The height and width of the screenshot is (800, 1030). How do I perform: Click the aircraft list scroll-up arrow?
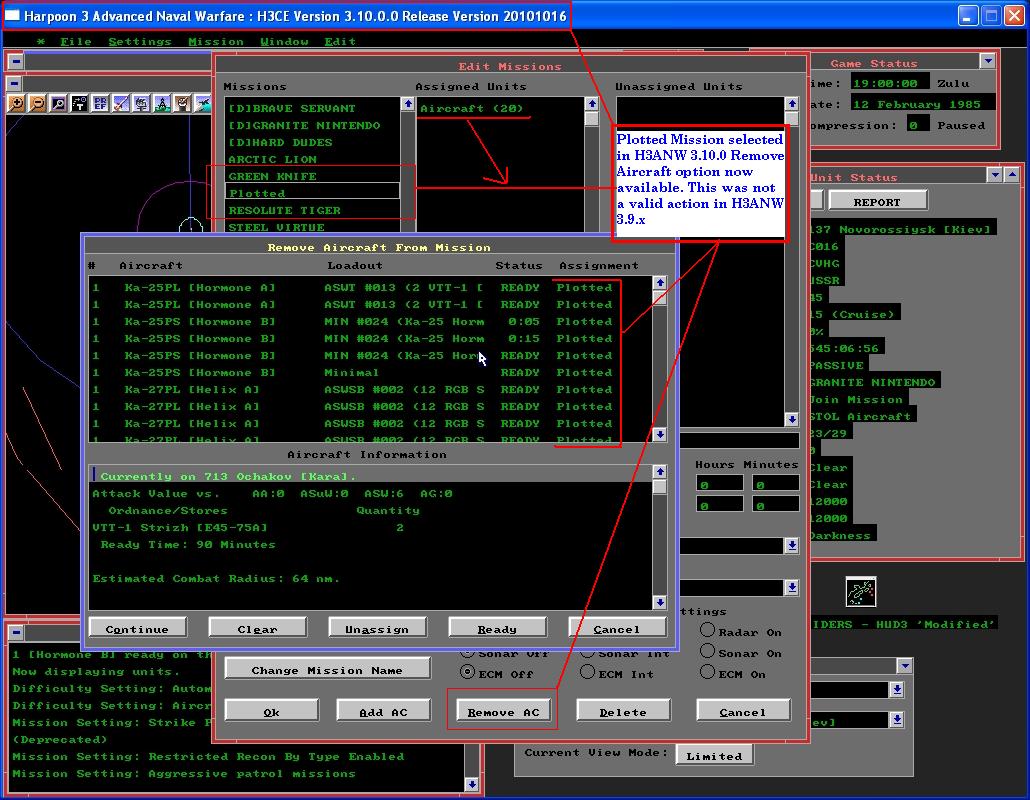coord(660,282)
